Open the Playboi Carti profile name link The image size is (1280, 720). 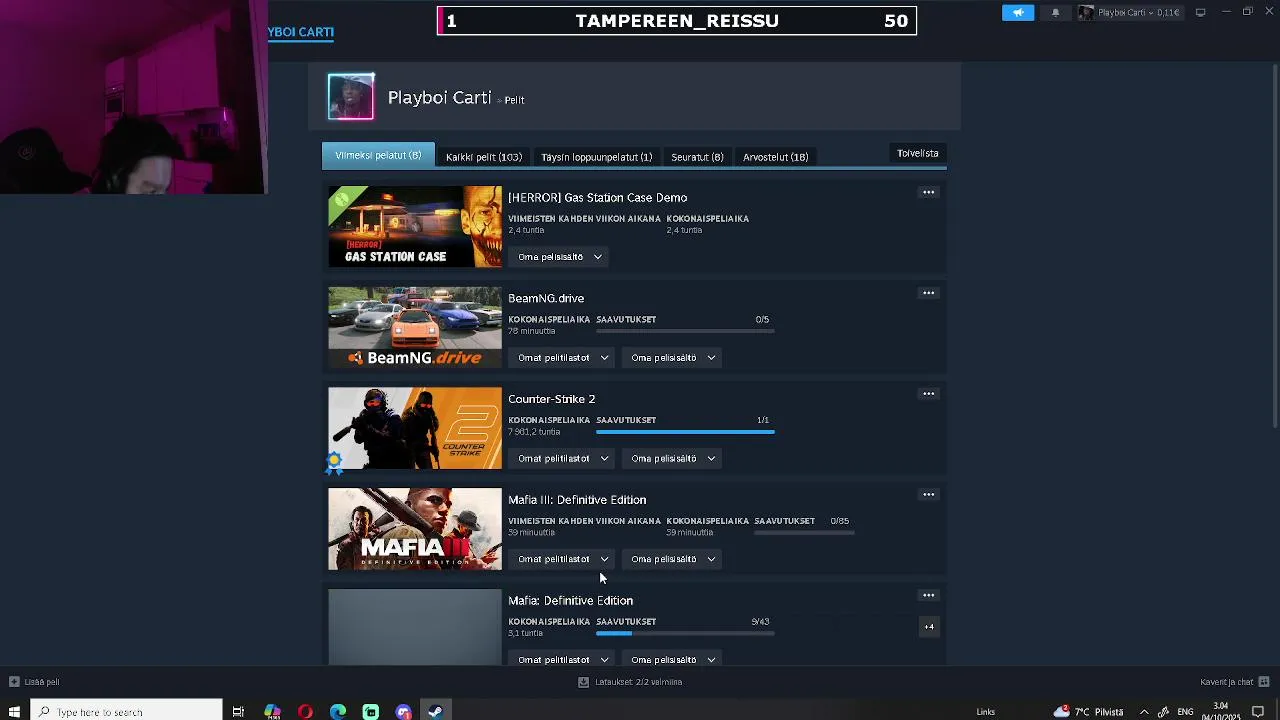(439, 97)
